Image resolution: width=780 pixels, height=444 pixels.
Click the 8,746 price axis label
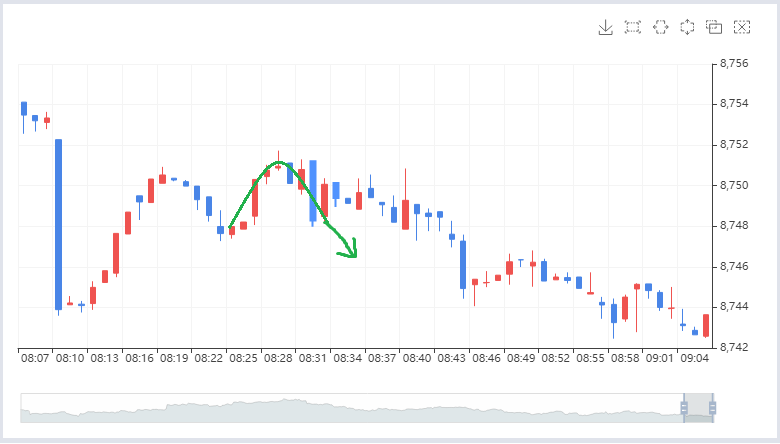pos(734,266)
